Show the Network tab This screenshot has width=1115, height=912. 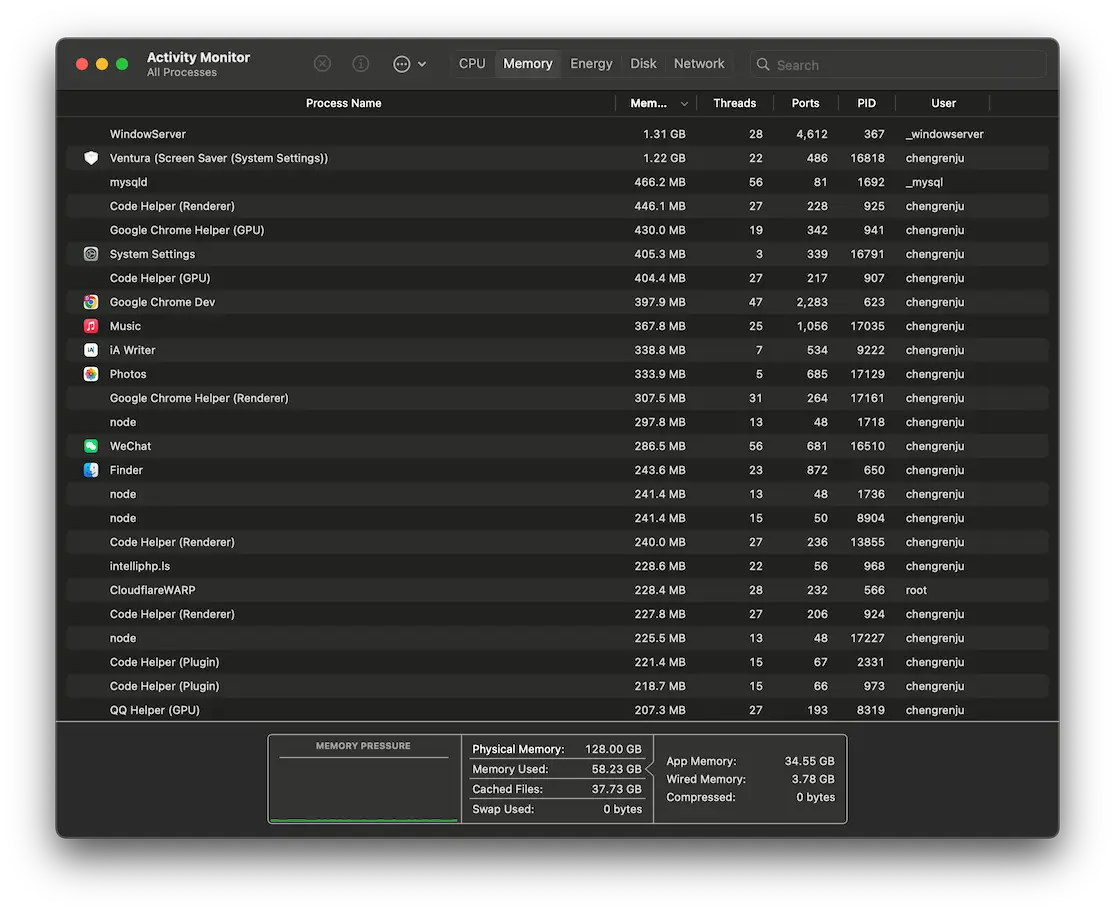click(x=699, y=64)
